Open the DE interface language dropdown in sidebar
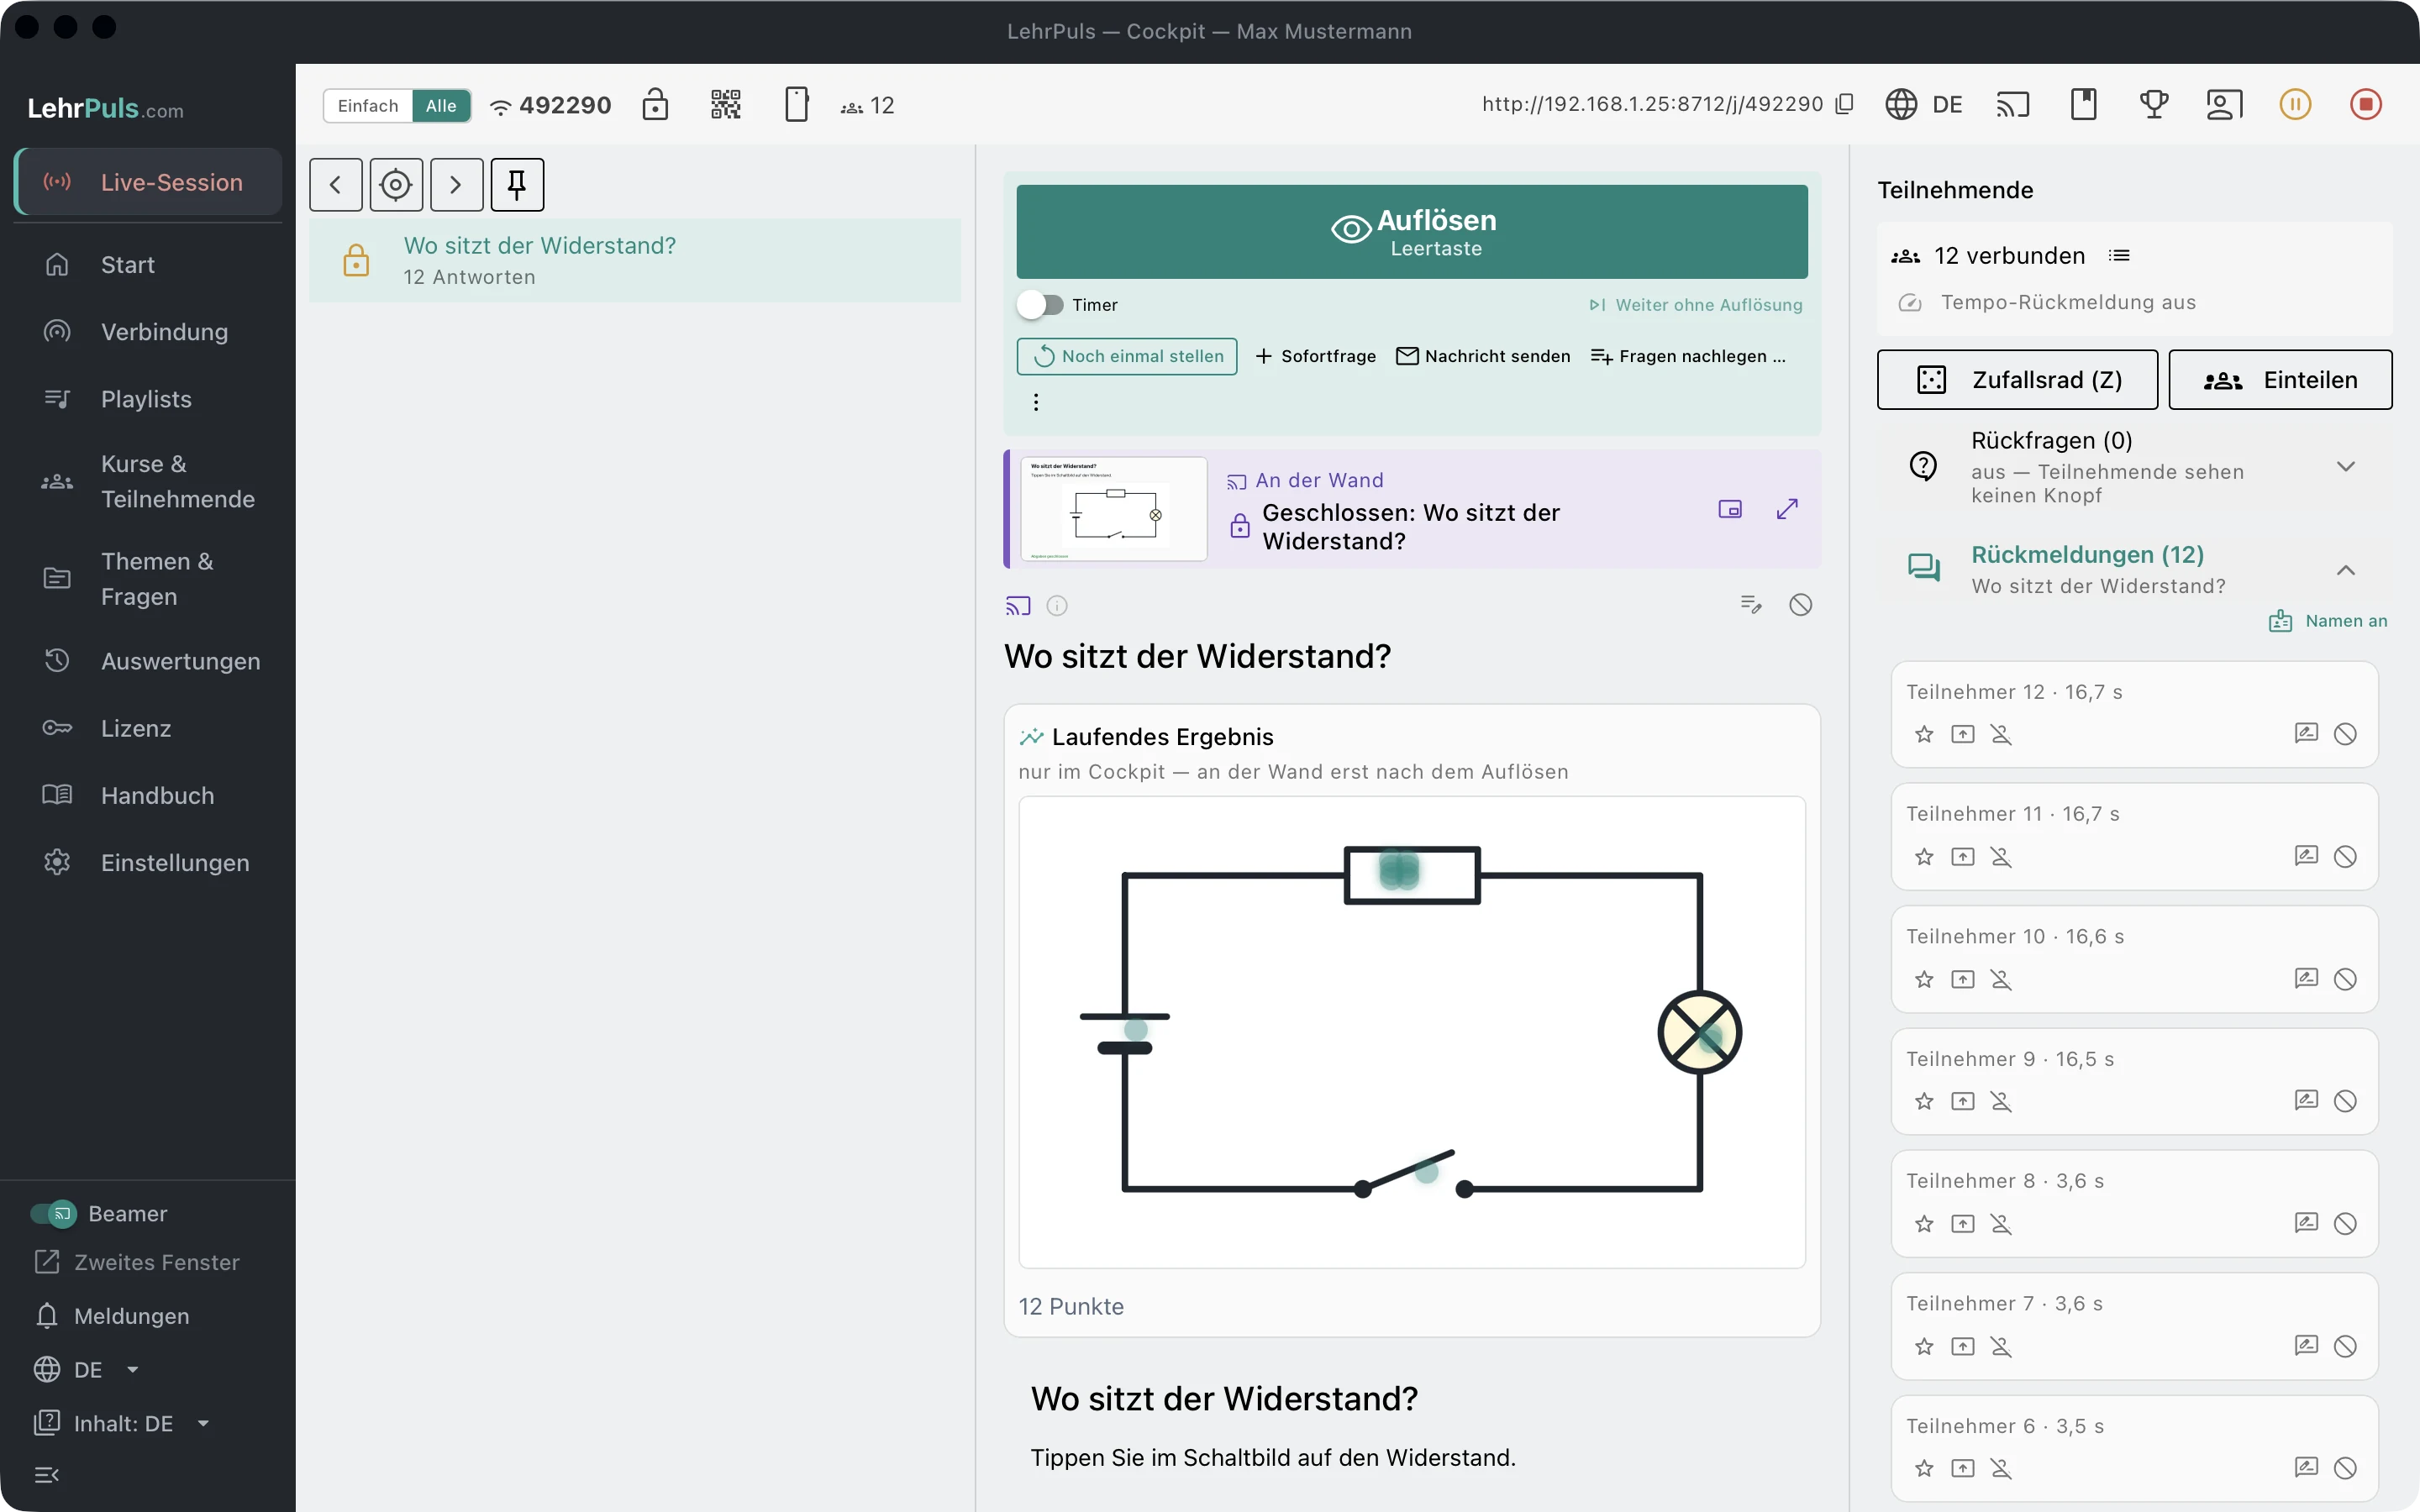 tap(87, 1369)
